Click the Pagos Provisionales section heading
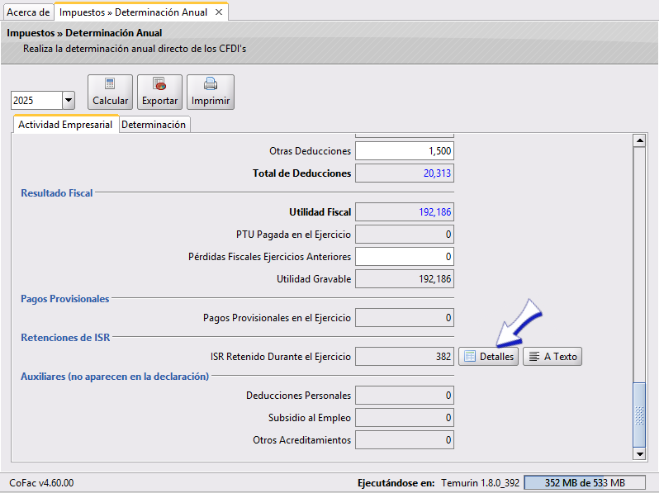Viewport: 659px width, 493px height. pos(65,299)
